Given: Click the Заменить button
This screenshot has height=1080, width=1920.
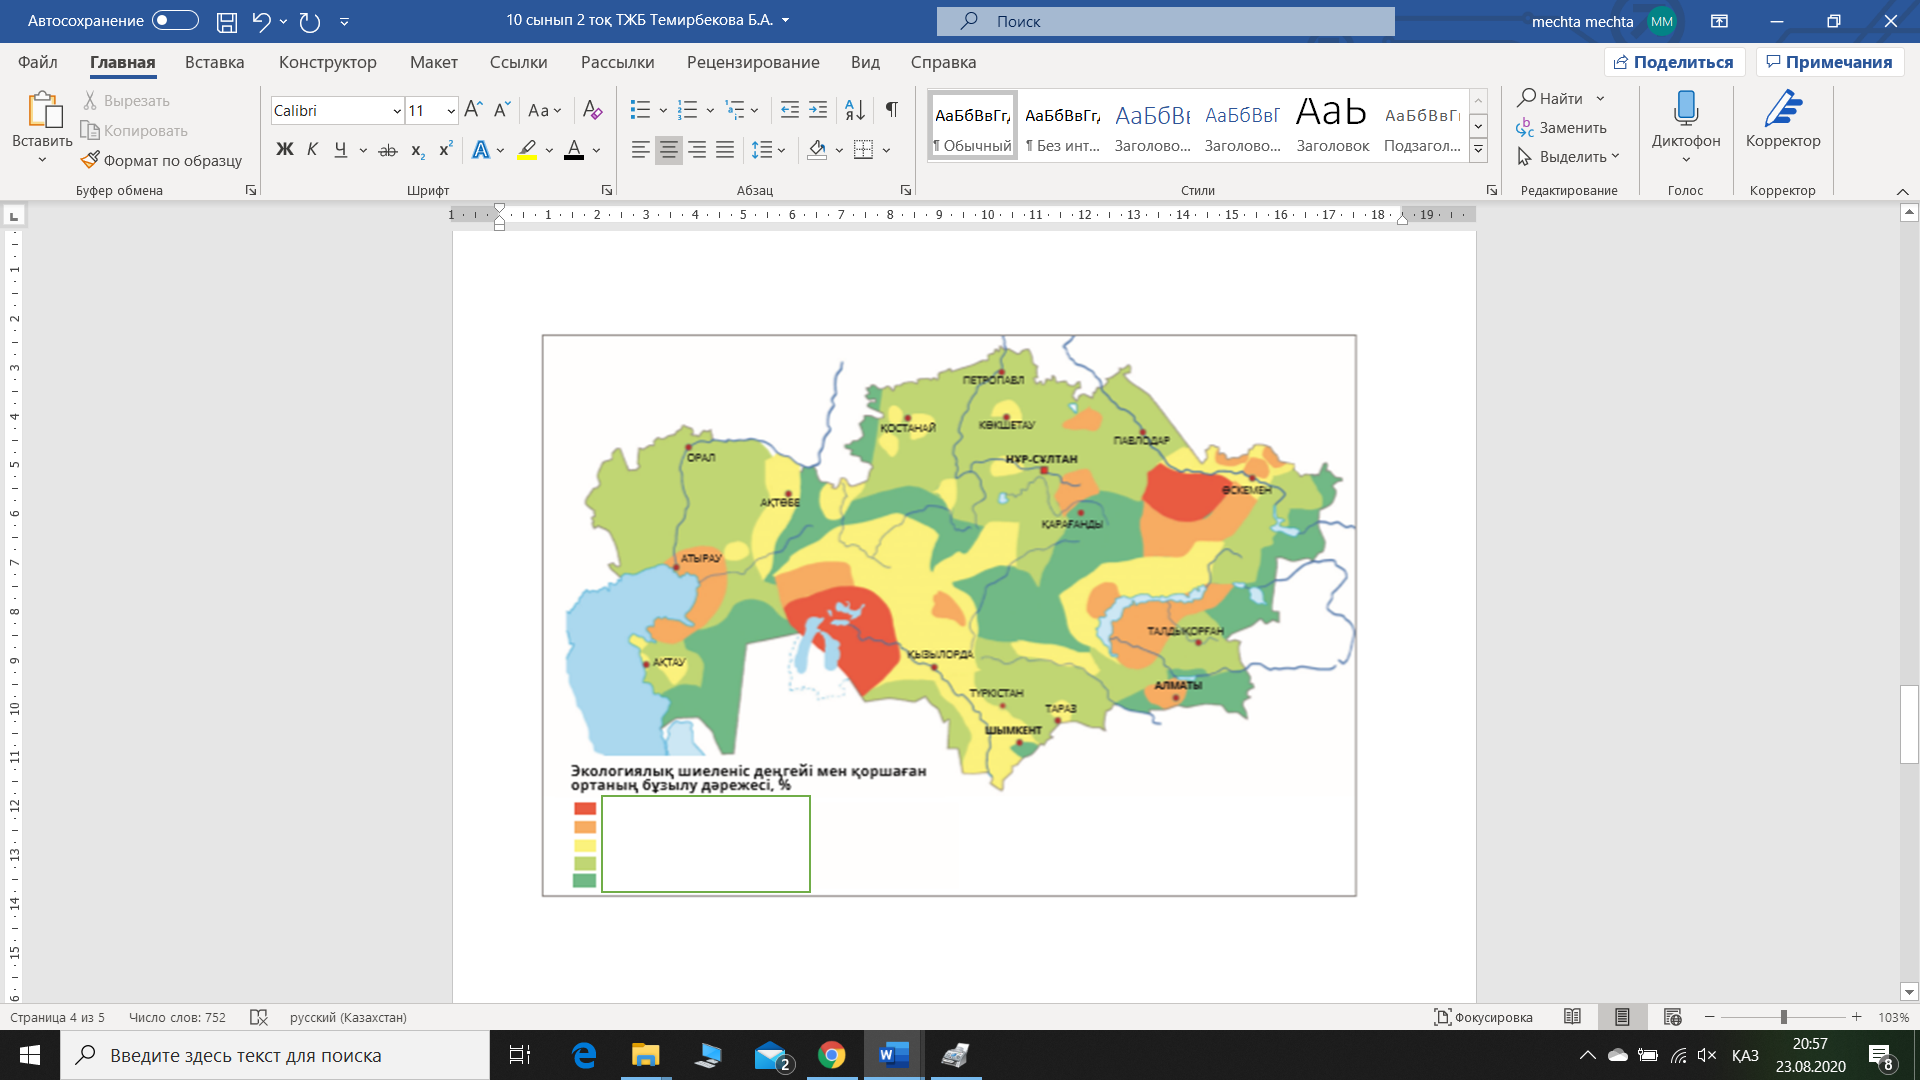Looking at the screenshot, I should 1562,128.
